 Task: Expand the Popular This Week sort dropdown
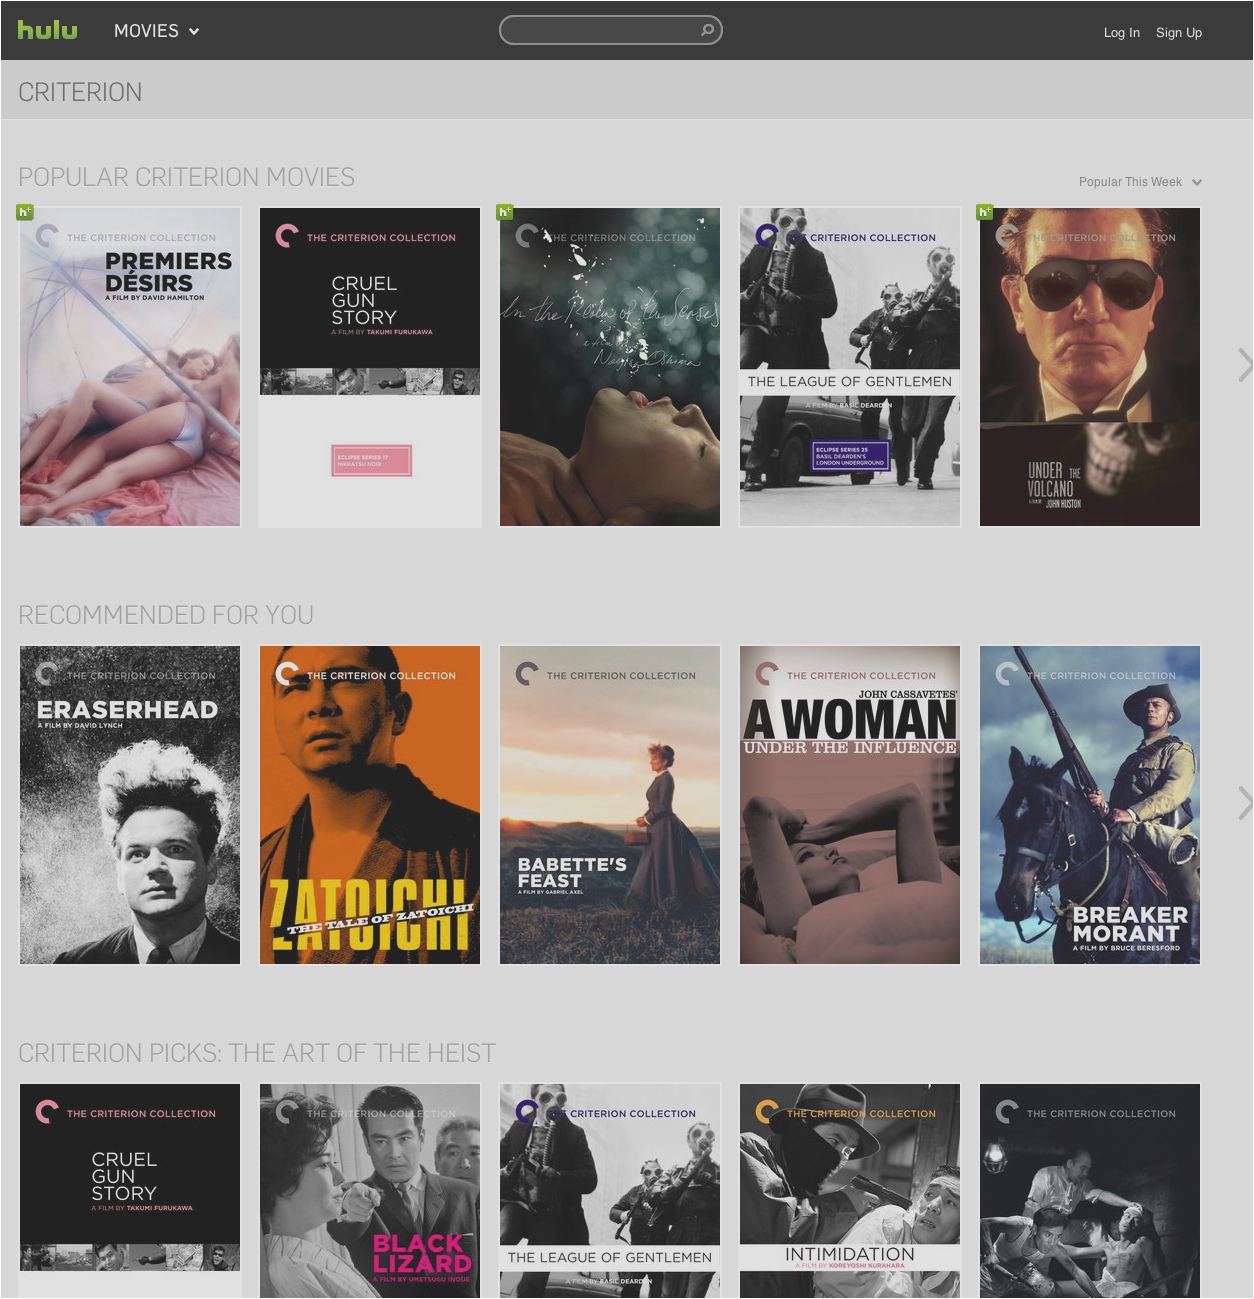pos(1140,182)
